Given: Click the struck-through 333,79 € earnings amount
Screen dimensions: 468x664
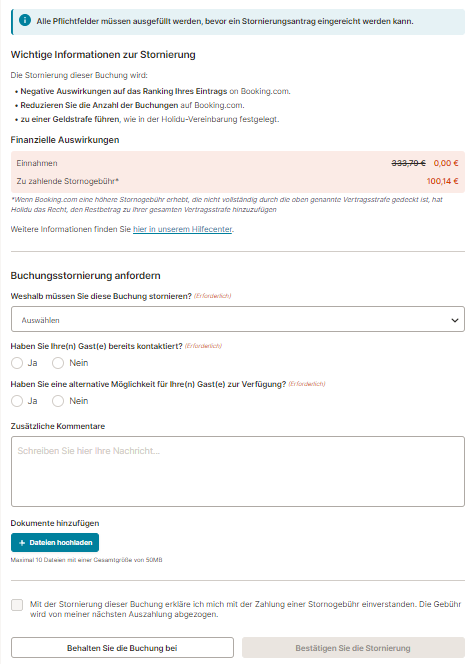Looking at the screenshot, I should point(408,163).
